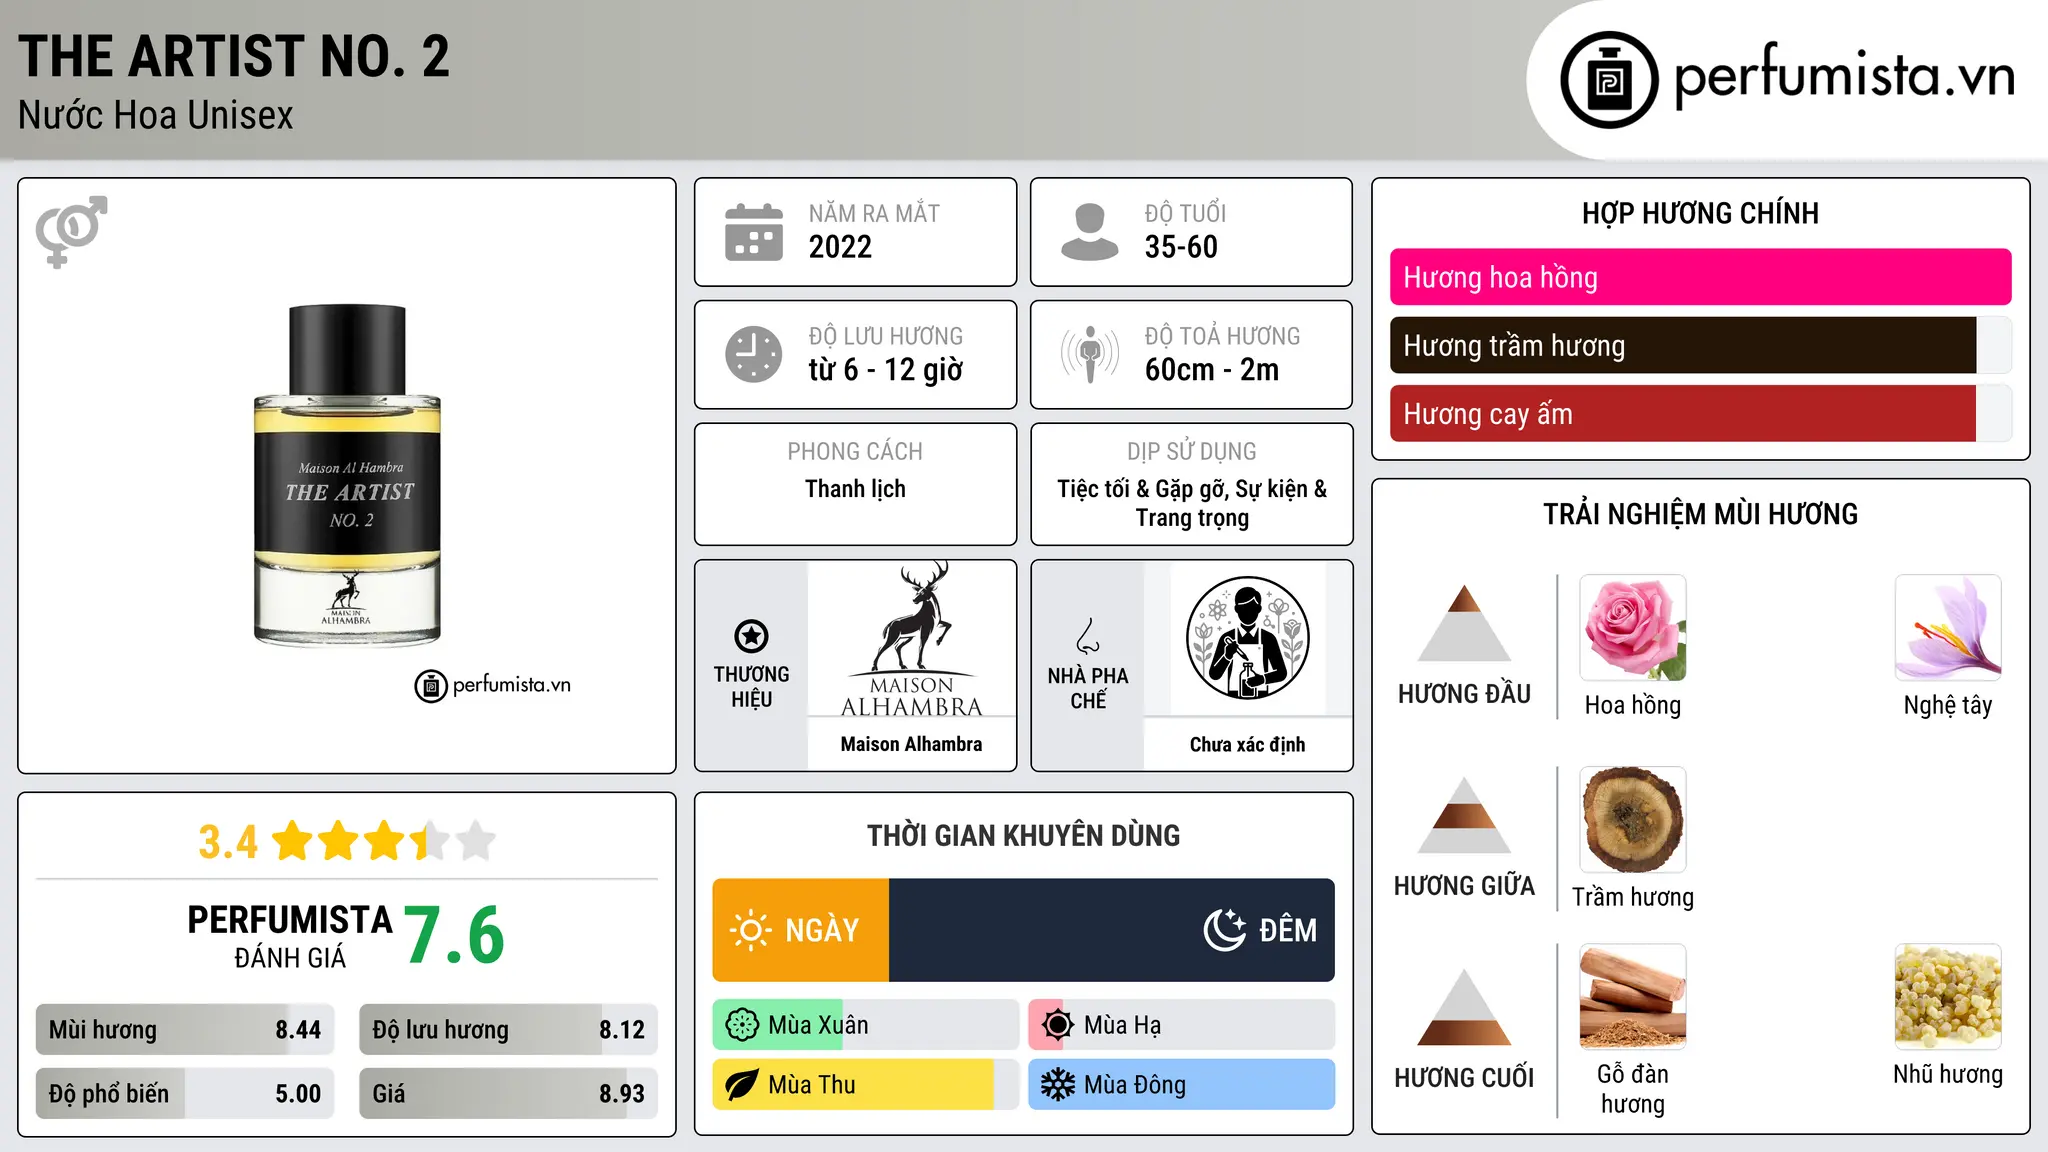Click the calendar icon beside Năm ra mắt
The image size is (2048, 1152).
[754, 232]
